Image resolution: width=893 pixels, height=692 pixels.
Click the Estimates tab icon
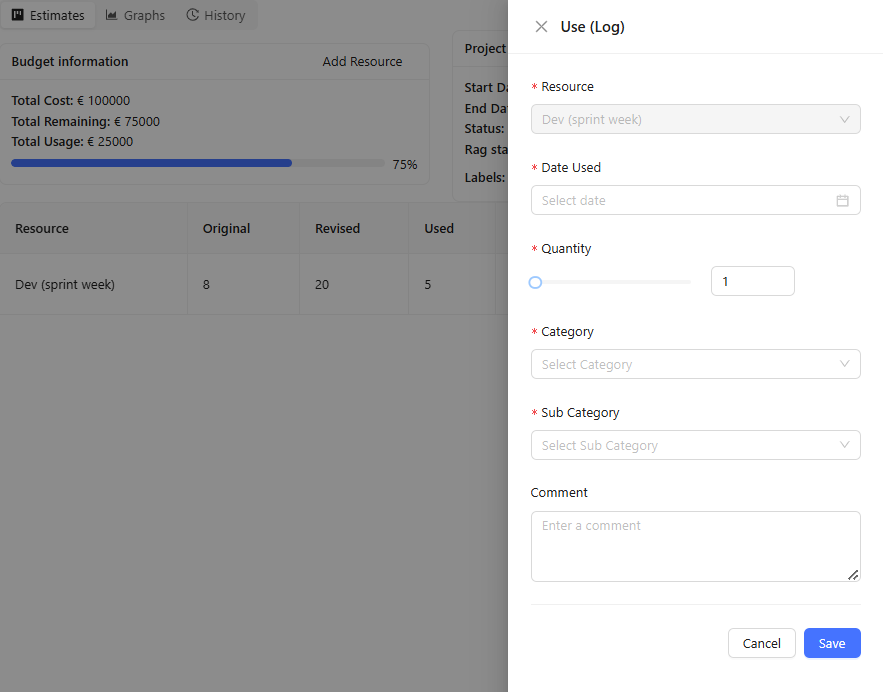(x=18, y=15)
